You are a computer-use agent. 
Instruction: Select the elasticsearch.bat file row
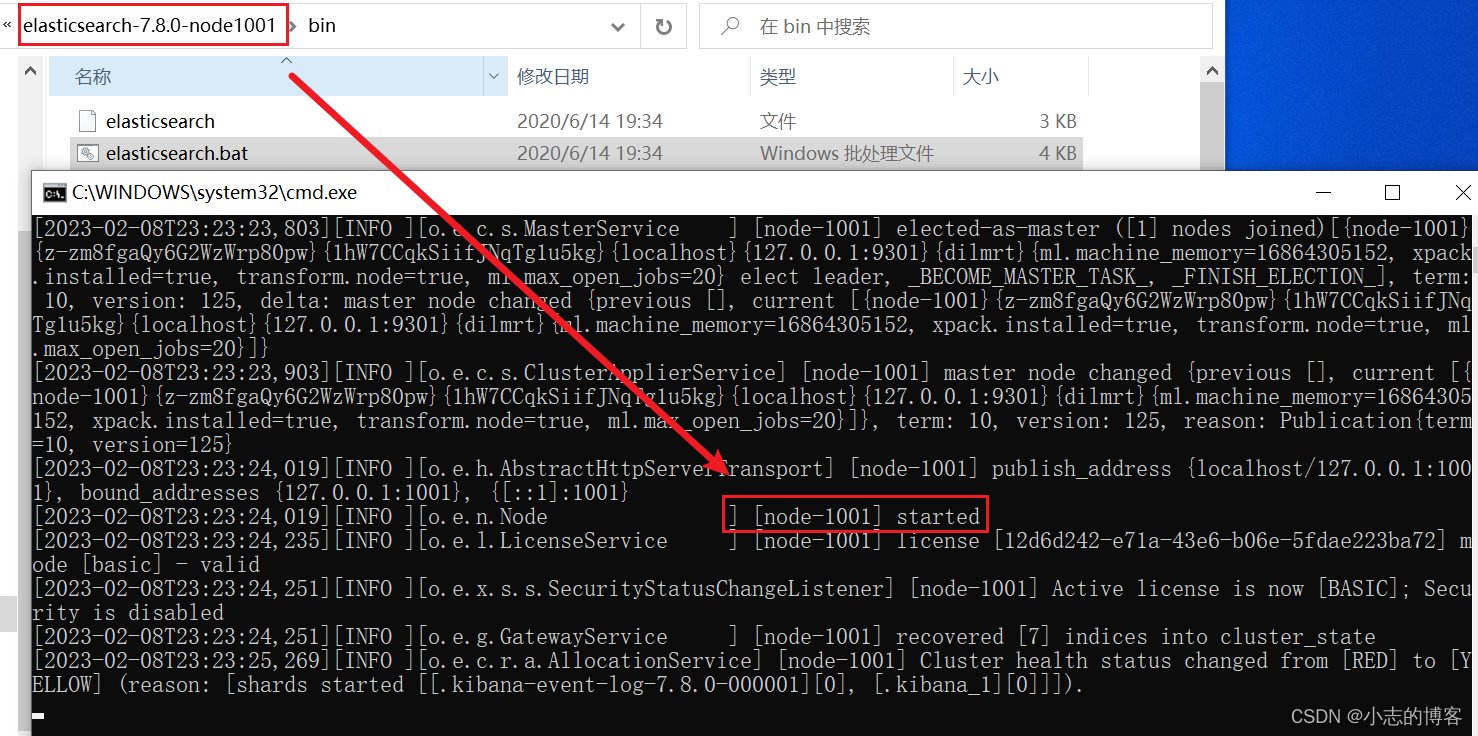[578, 153]
